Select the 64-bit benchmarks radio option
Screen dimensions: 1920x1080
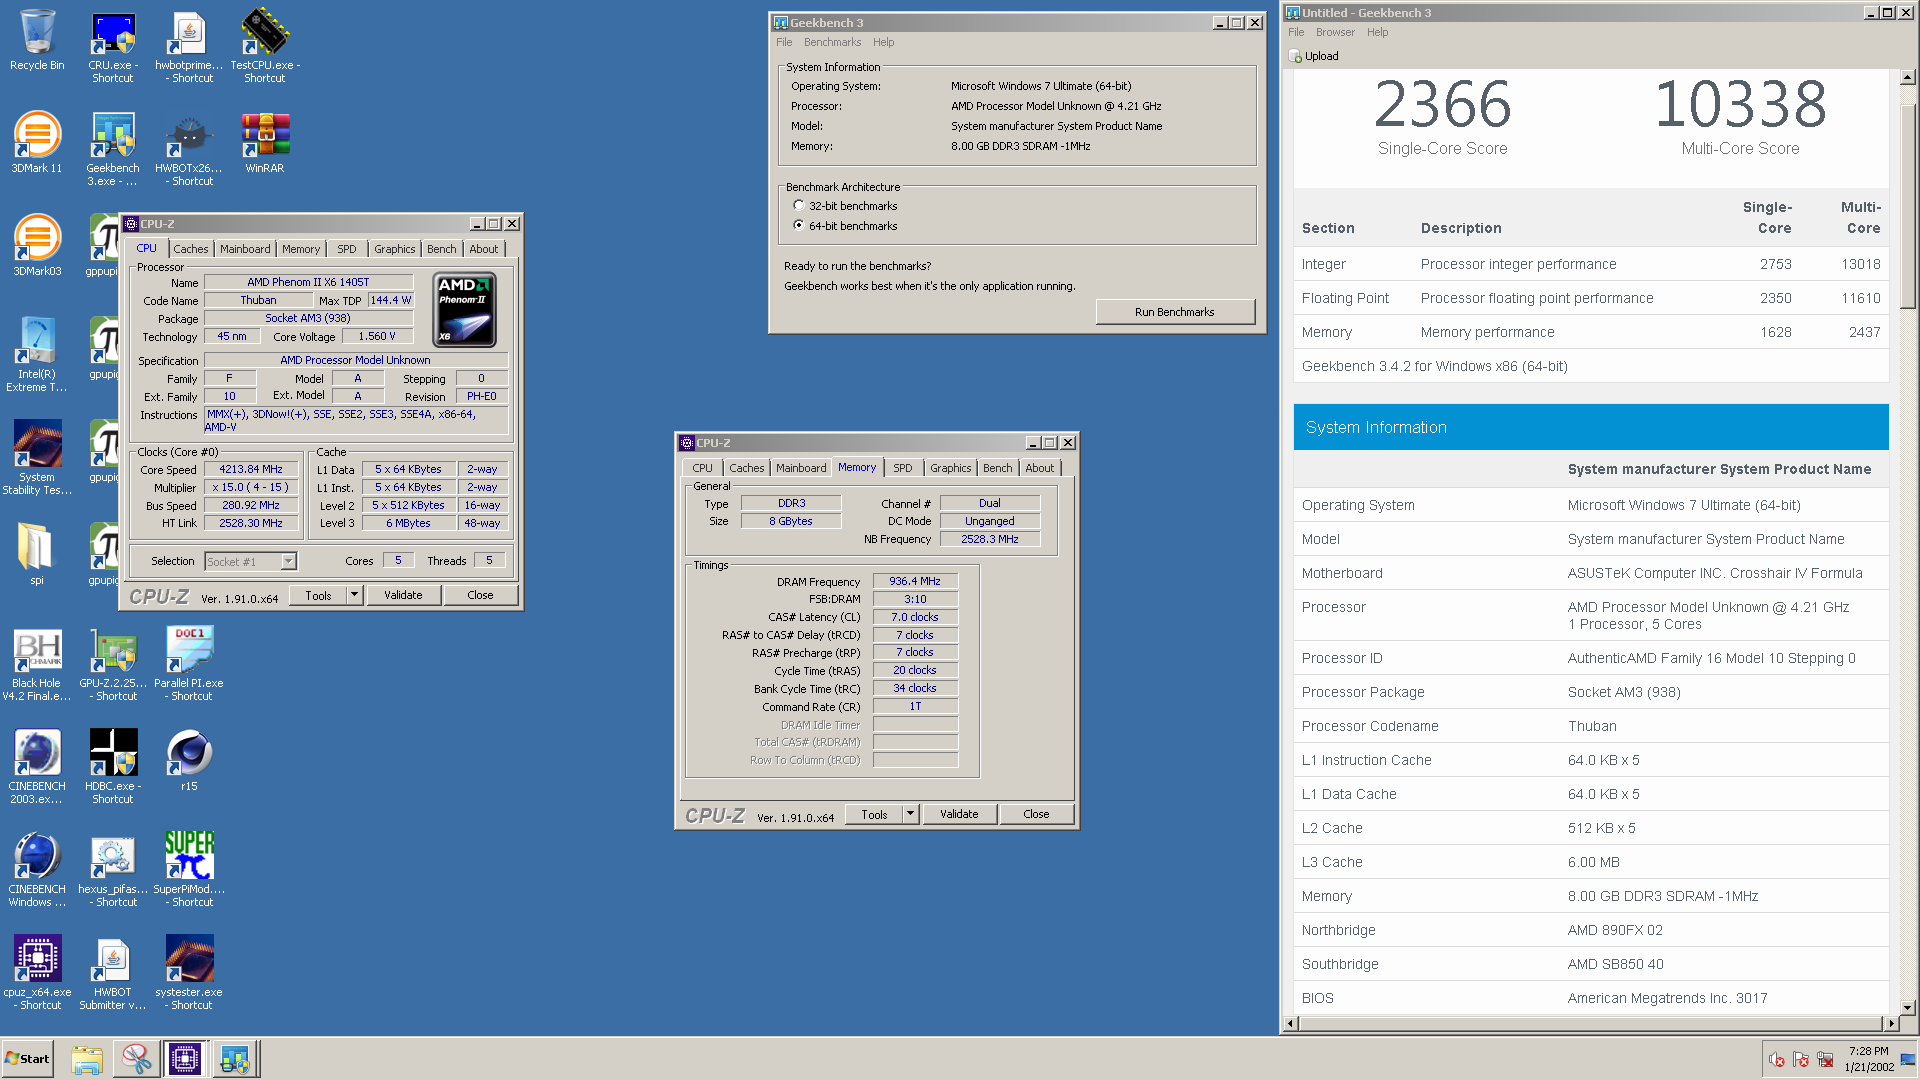coord(798,226)
